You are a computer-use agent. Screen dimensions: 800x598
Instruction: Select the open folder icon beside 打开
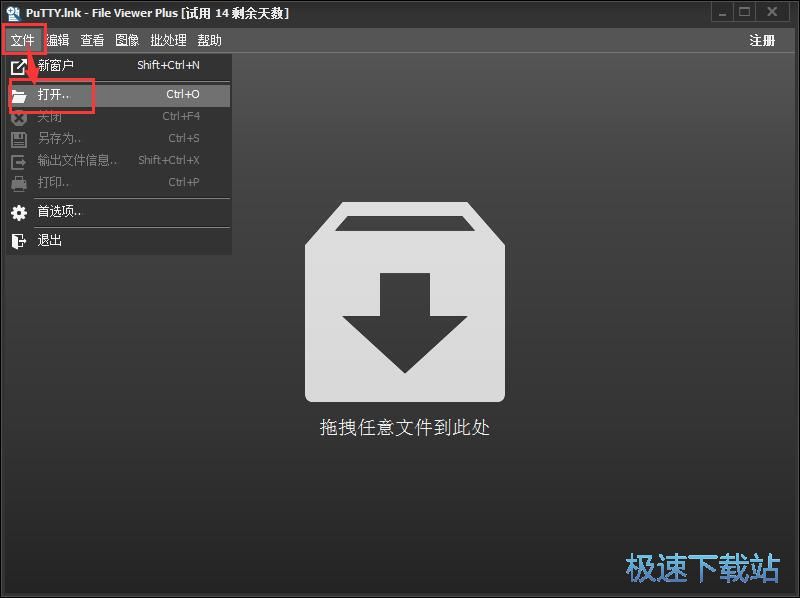(21, 95)
